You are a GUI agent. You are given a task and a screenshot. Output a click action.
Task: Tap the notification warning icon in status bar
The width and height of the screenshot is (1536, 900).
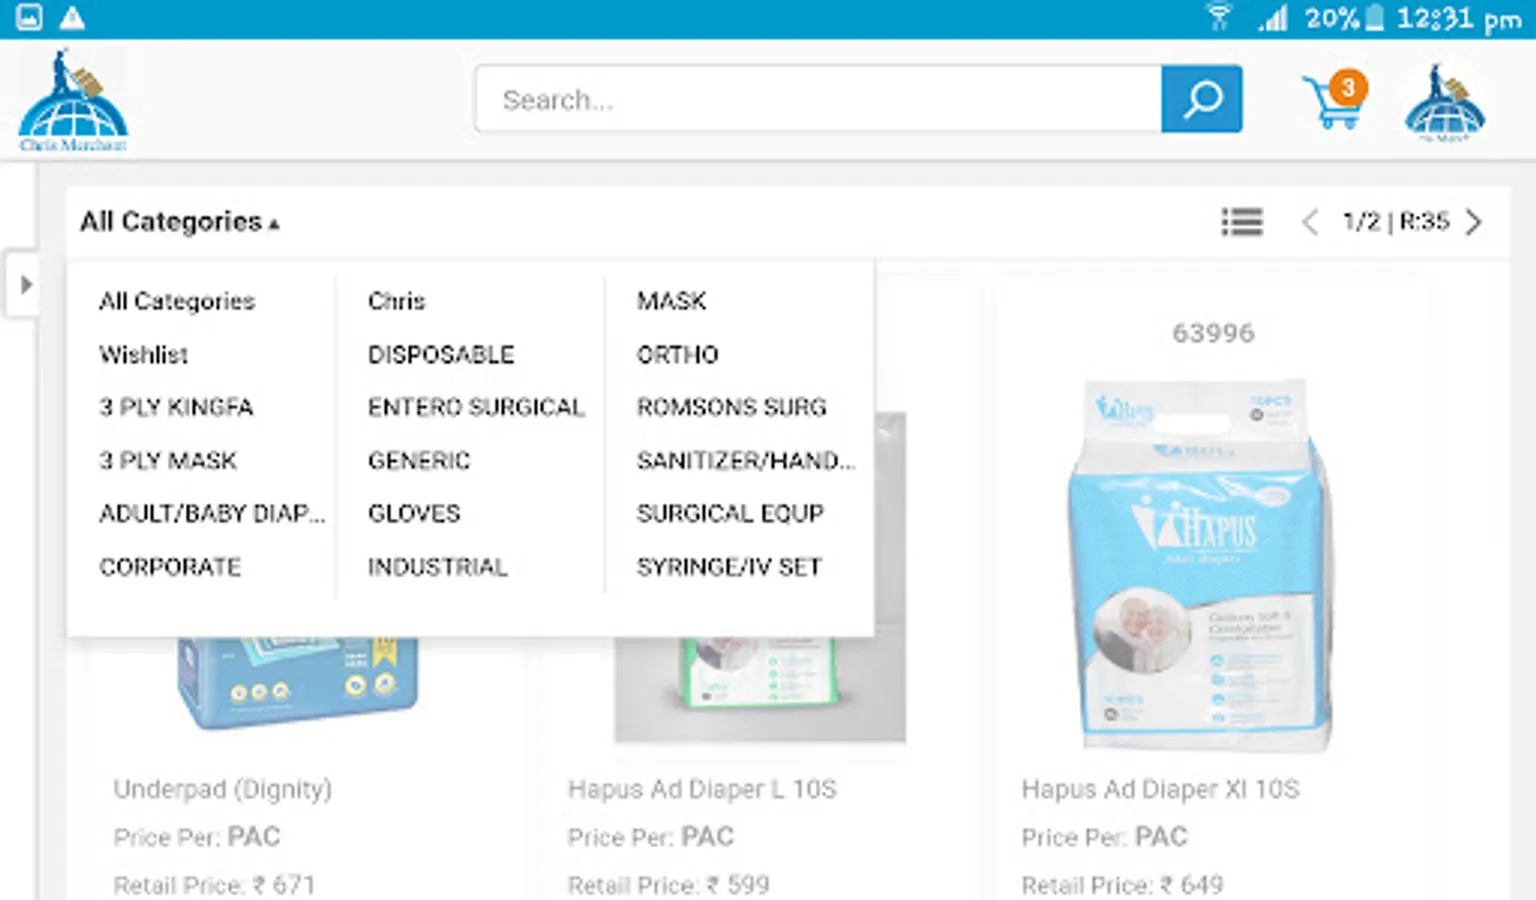point(72,18)
